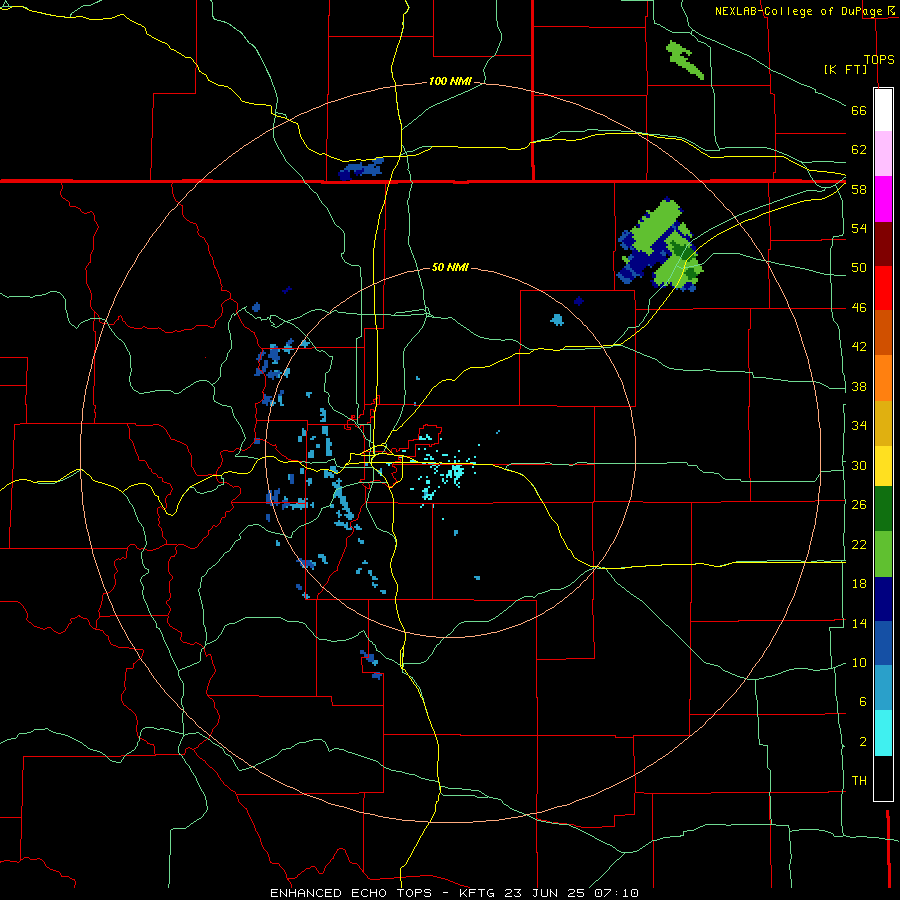Click the small green echo streak at top right
Image resolution: width=900 pixels, height=900 pixels.
pos(684,59)
